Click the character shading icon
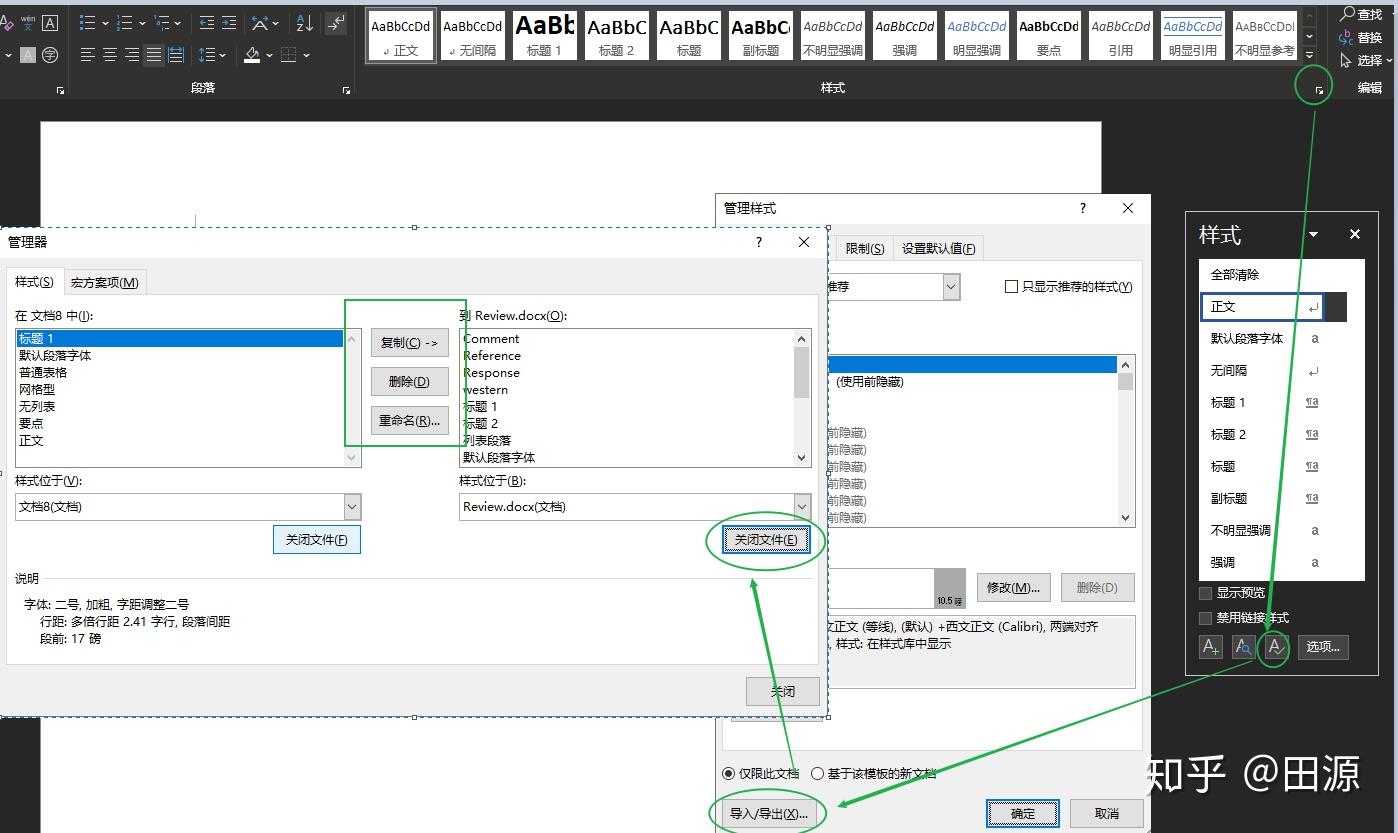This screenshot has width=1398, height=833. (x=28, y=55)
